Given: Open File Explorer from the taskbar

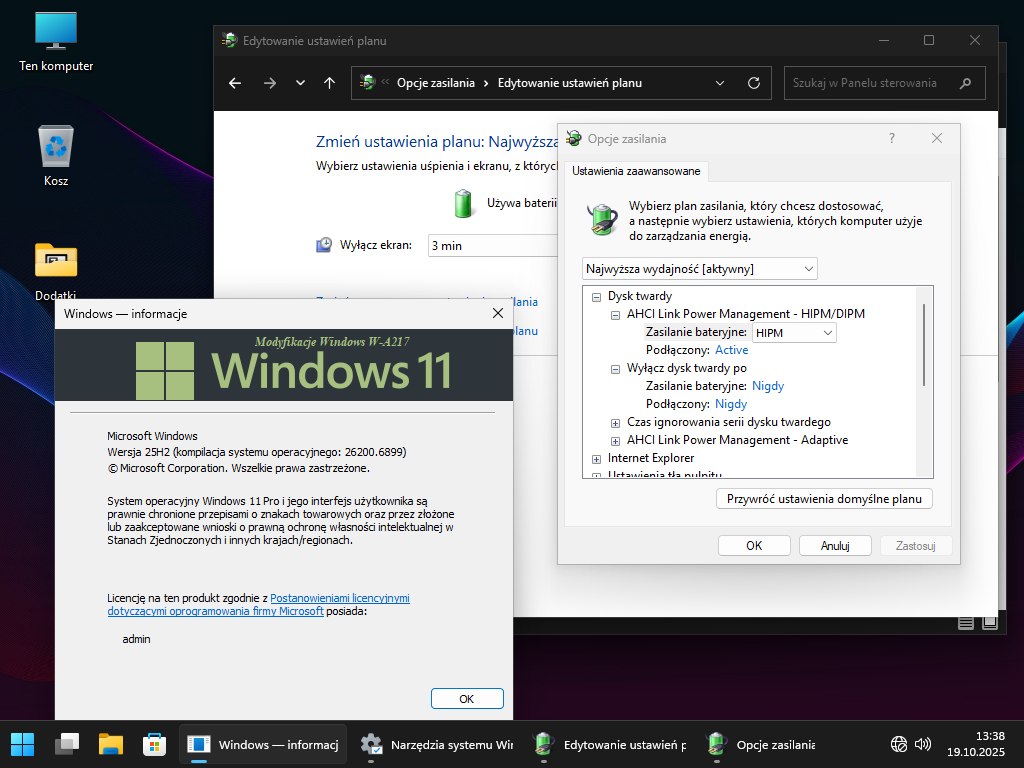Looking at the screenshot, I should [110, 744].
